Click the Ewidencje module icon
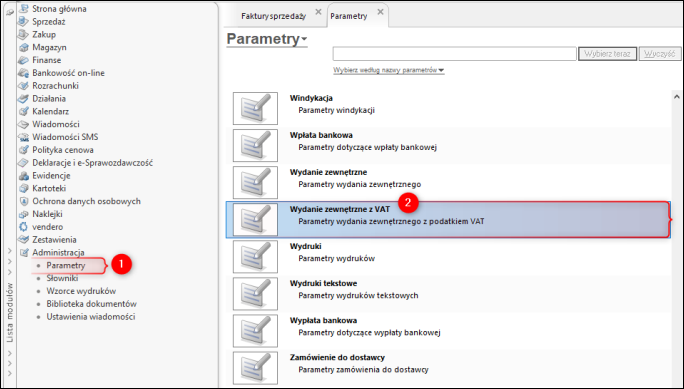This screenshot has width=684, height=389. coord(23,176)
